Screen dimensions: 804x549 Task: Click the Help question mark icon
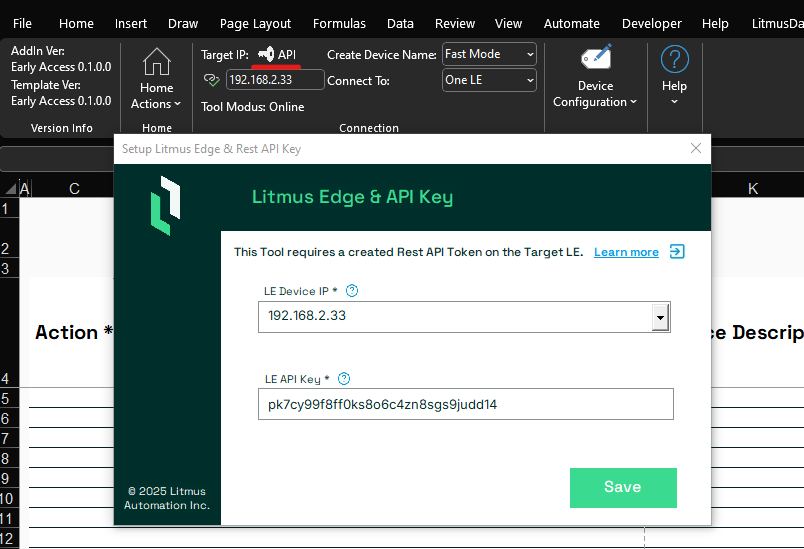(674, 59)
